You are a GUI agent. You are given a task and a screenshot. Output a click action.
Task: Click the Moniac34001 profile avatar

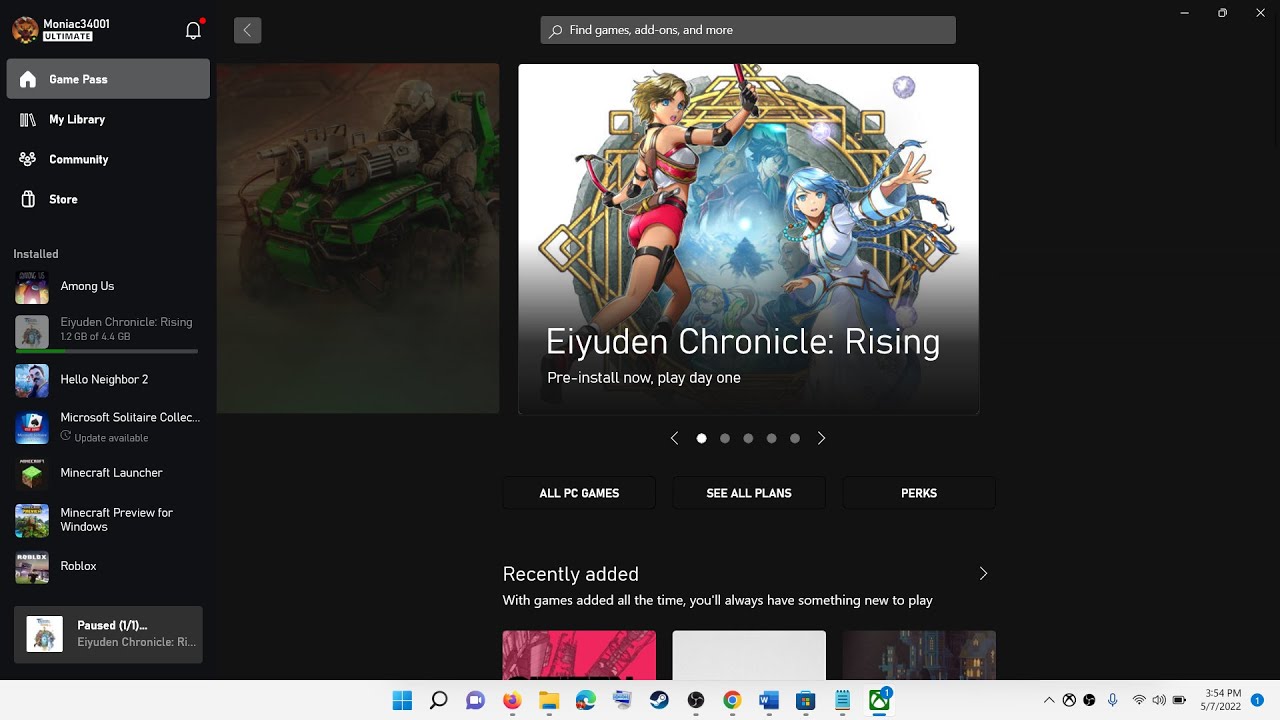pyautogui.click(x=25, y=30)
